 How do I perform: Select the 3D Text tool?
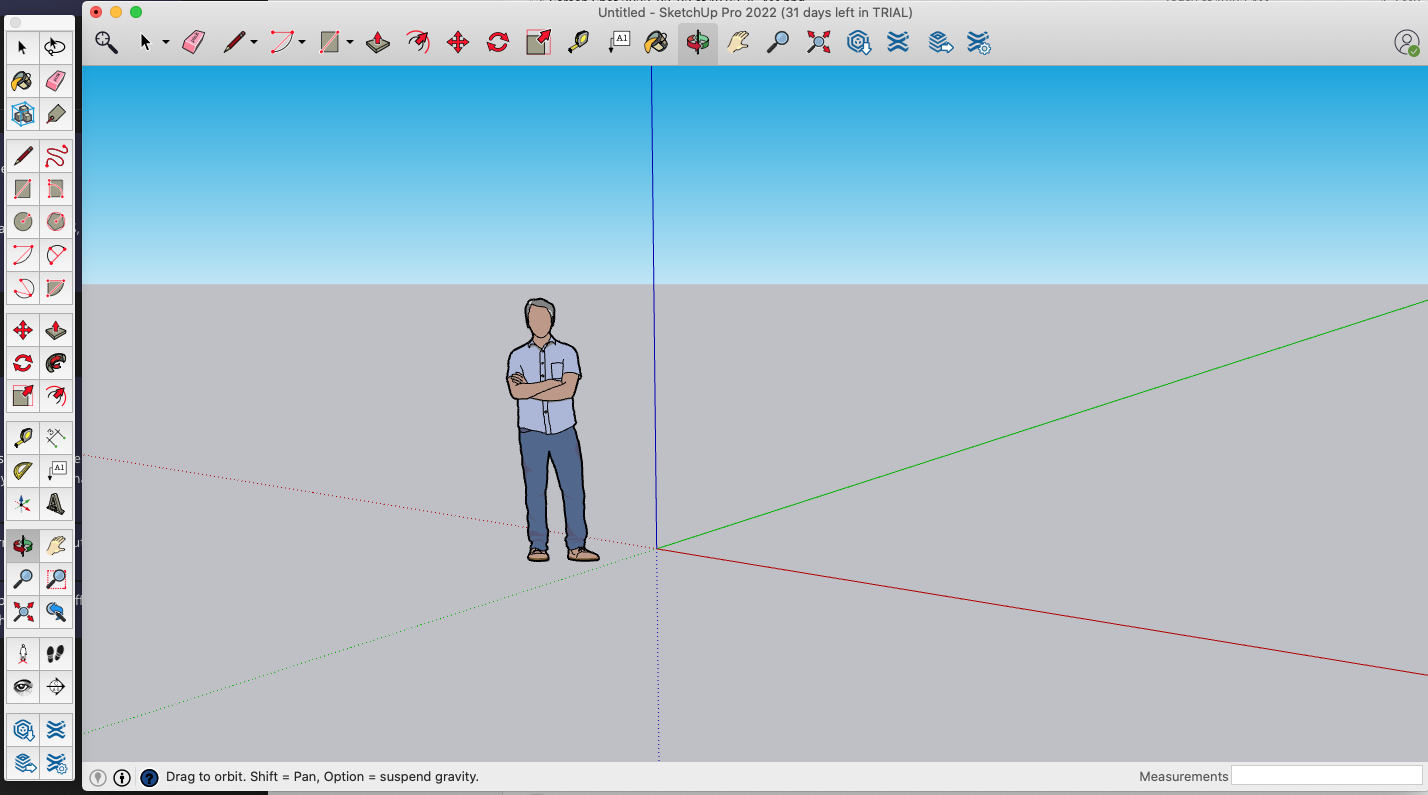point(56,504)
